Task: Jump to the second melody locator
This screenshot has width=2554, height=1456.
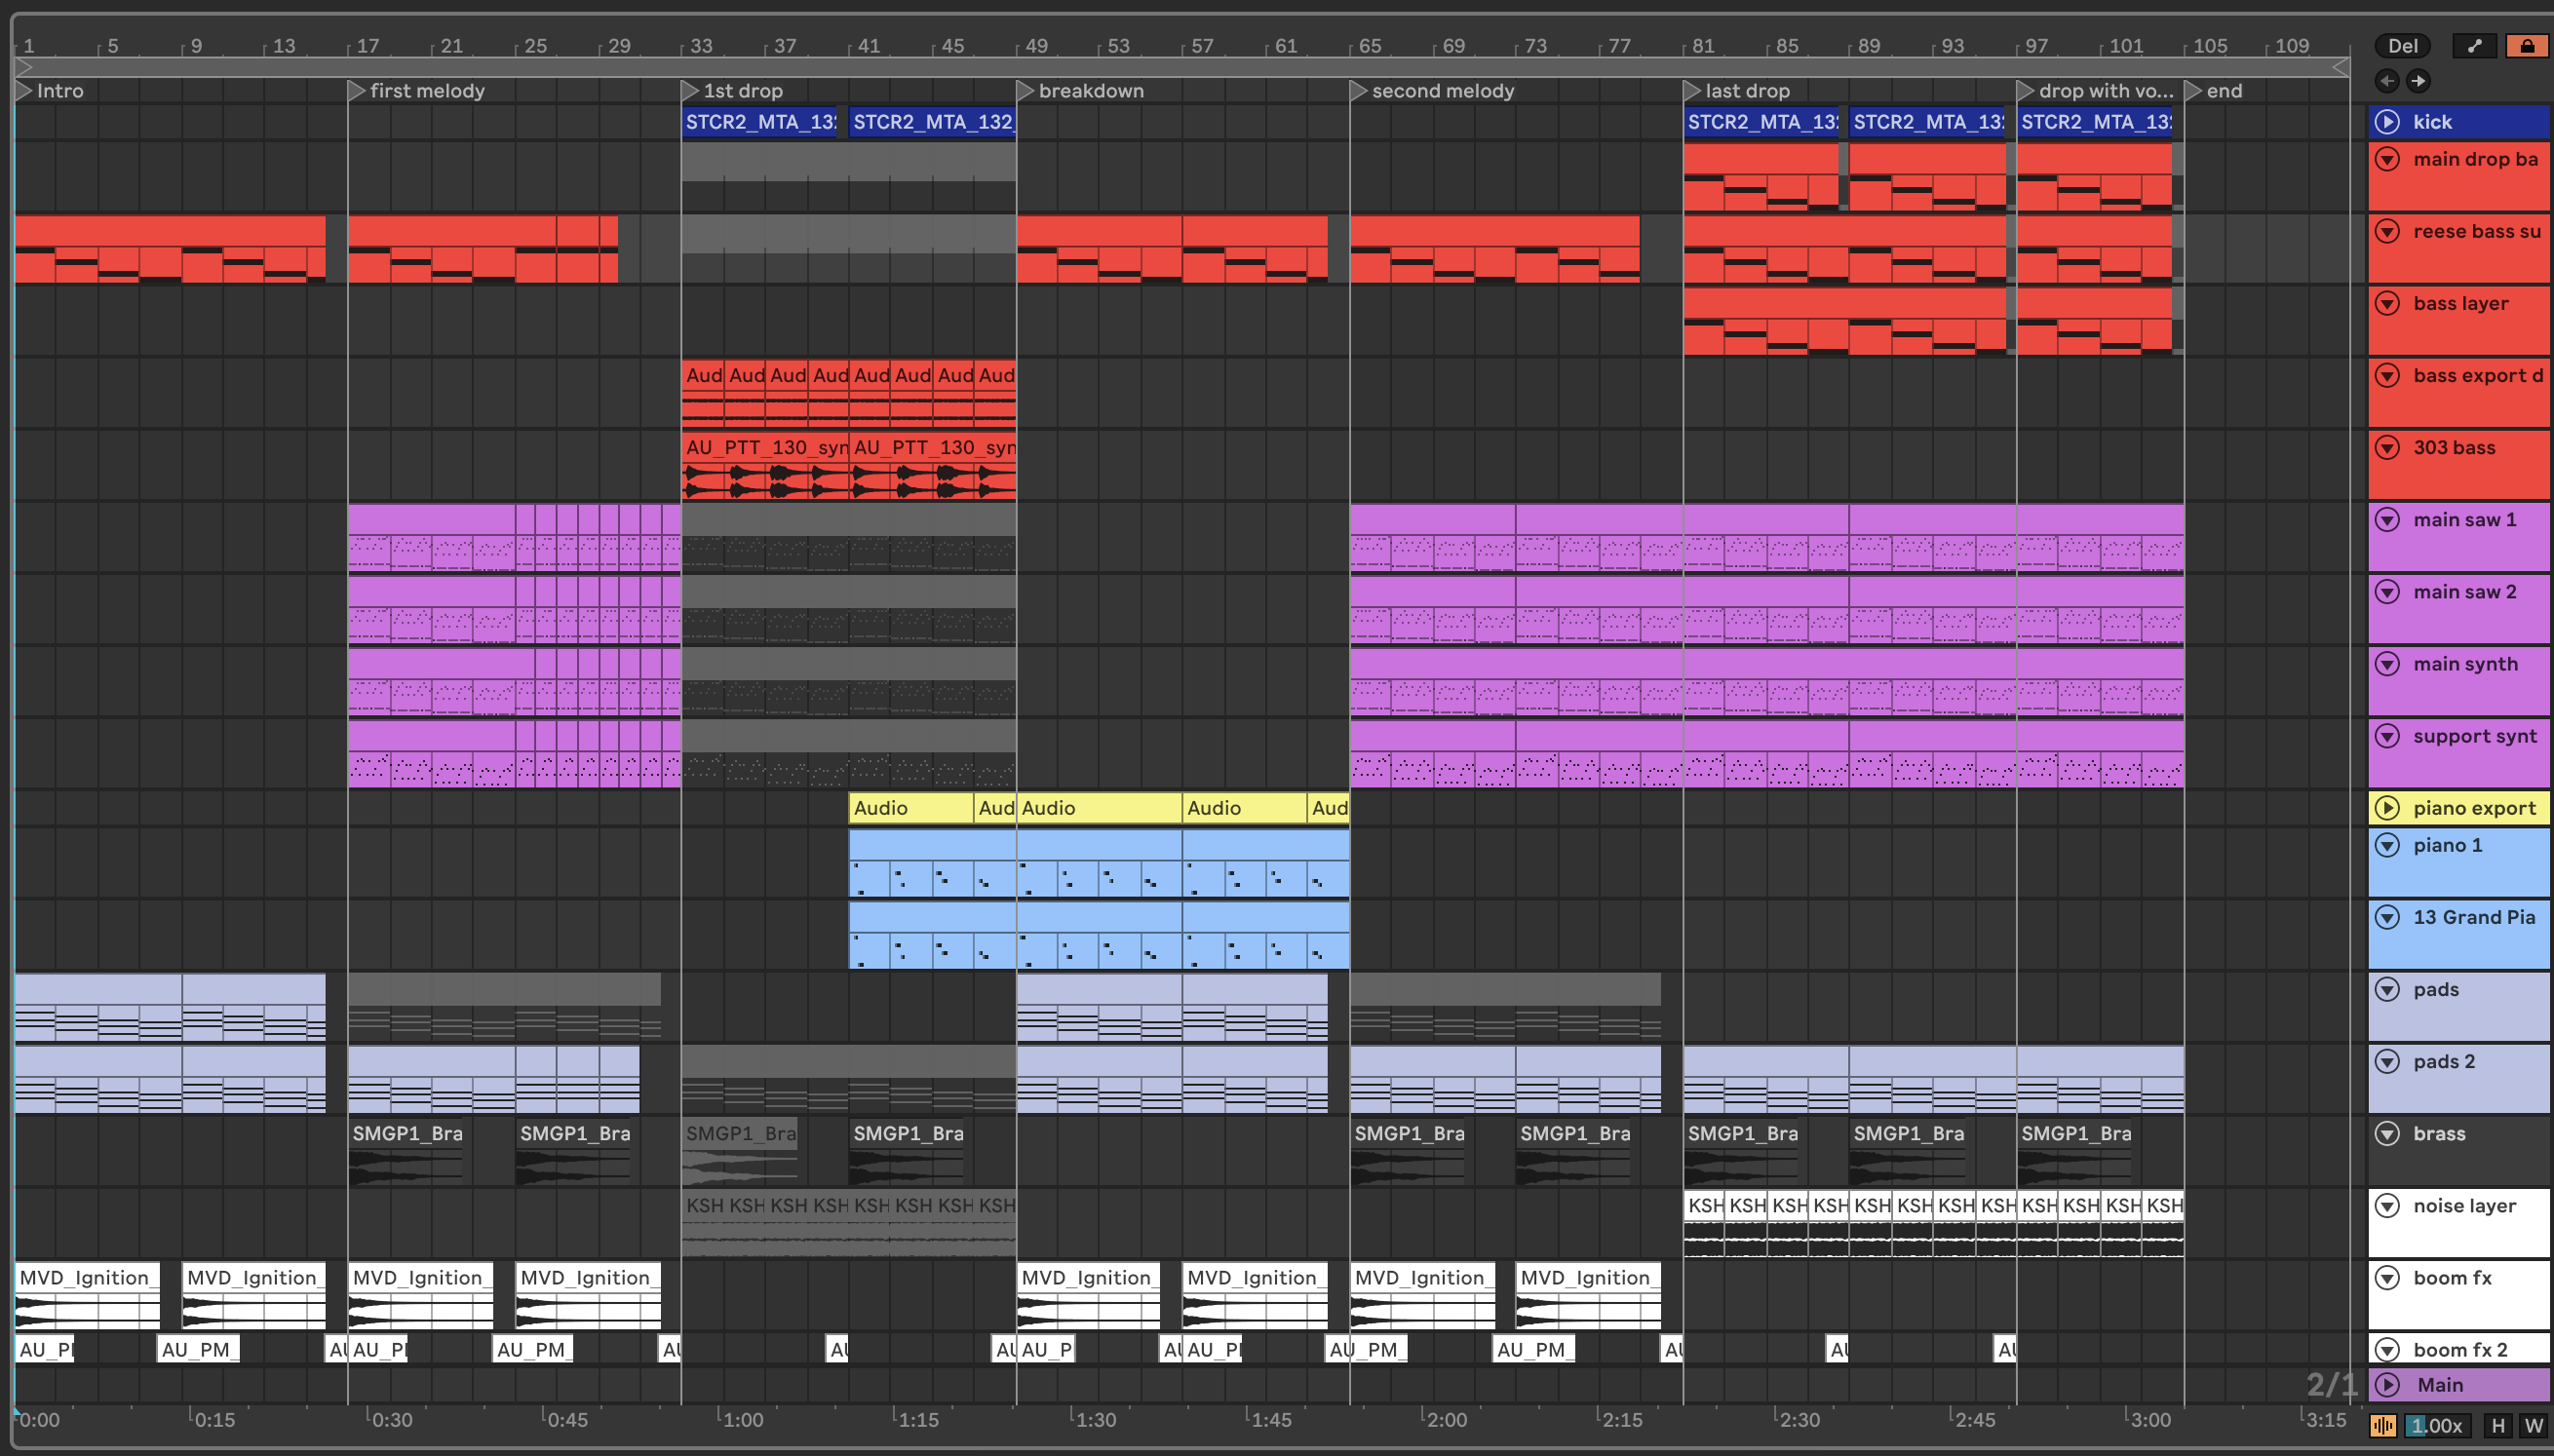Action: 1358,90
